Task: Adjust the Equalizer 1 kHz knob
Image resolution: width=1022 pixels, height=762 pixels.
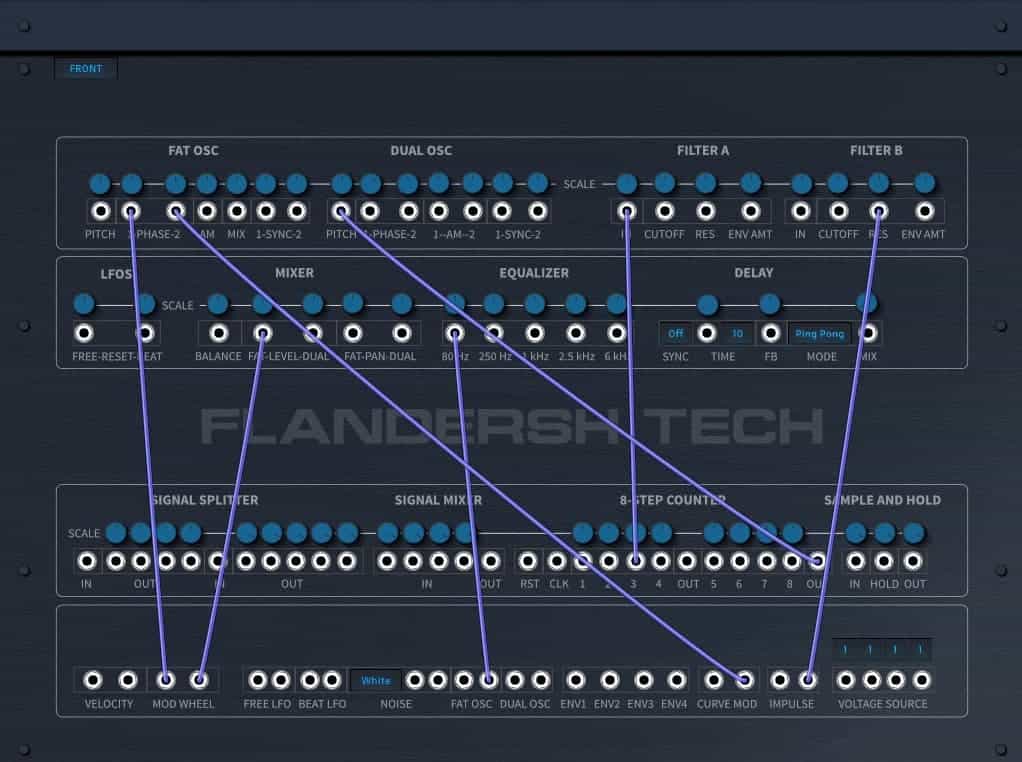Action: [534, 304]
